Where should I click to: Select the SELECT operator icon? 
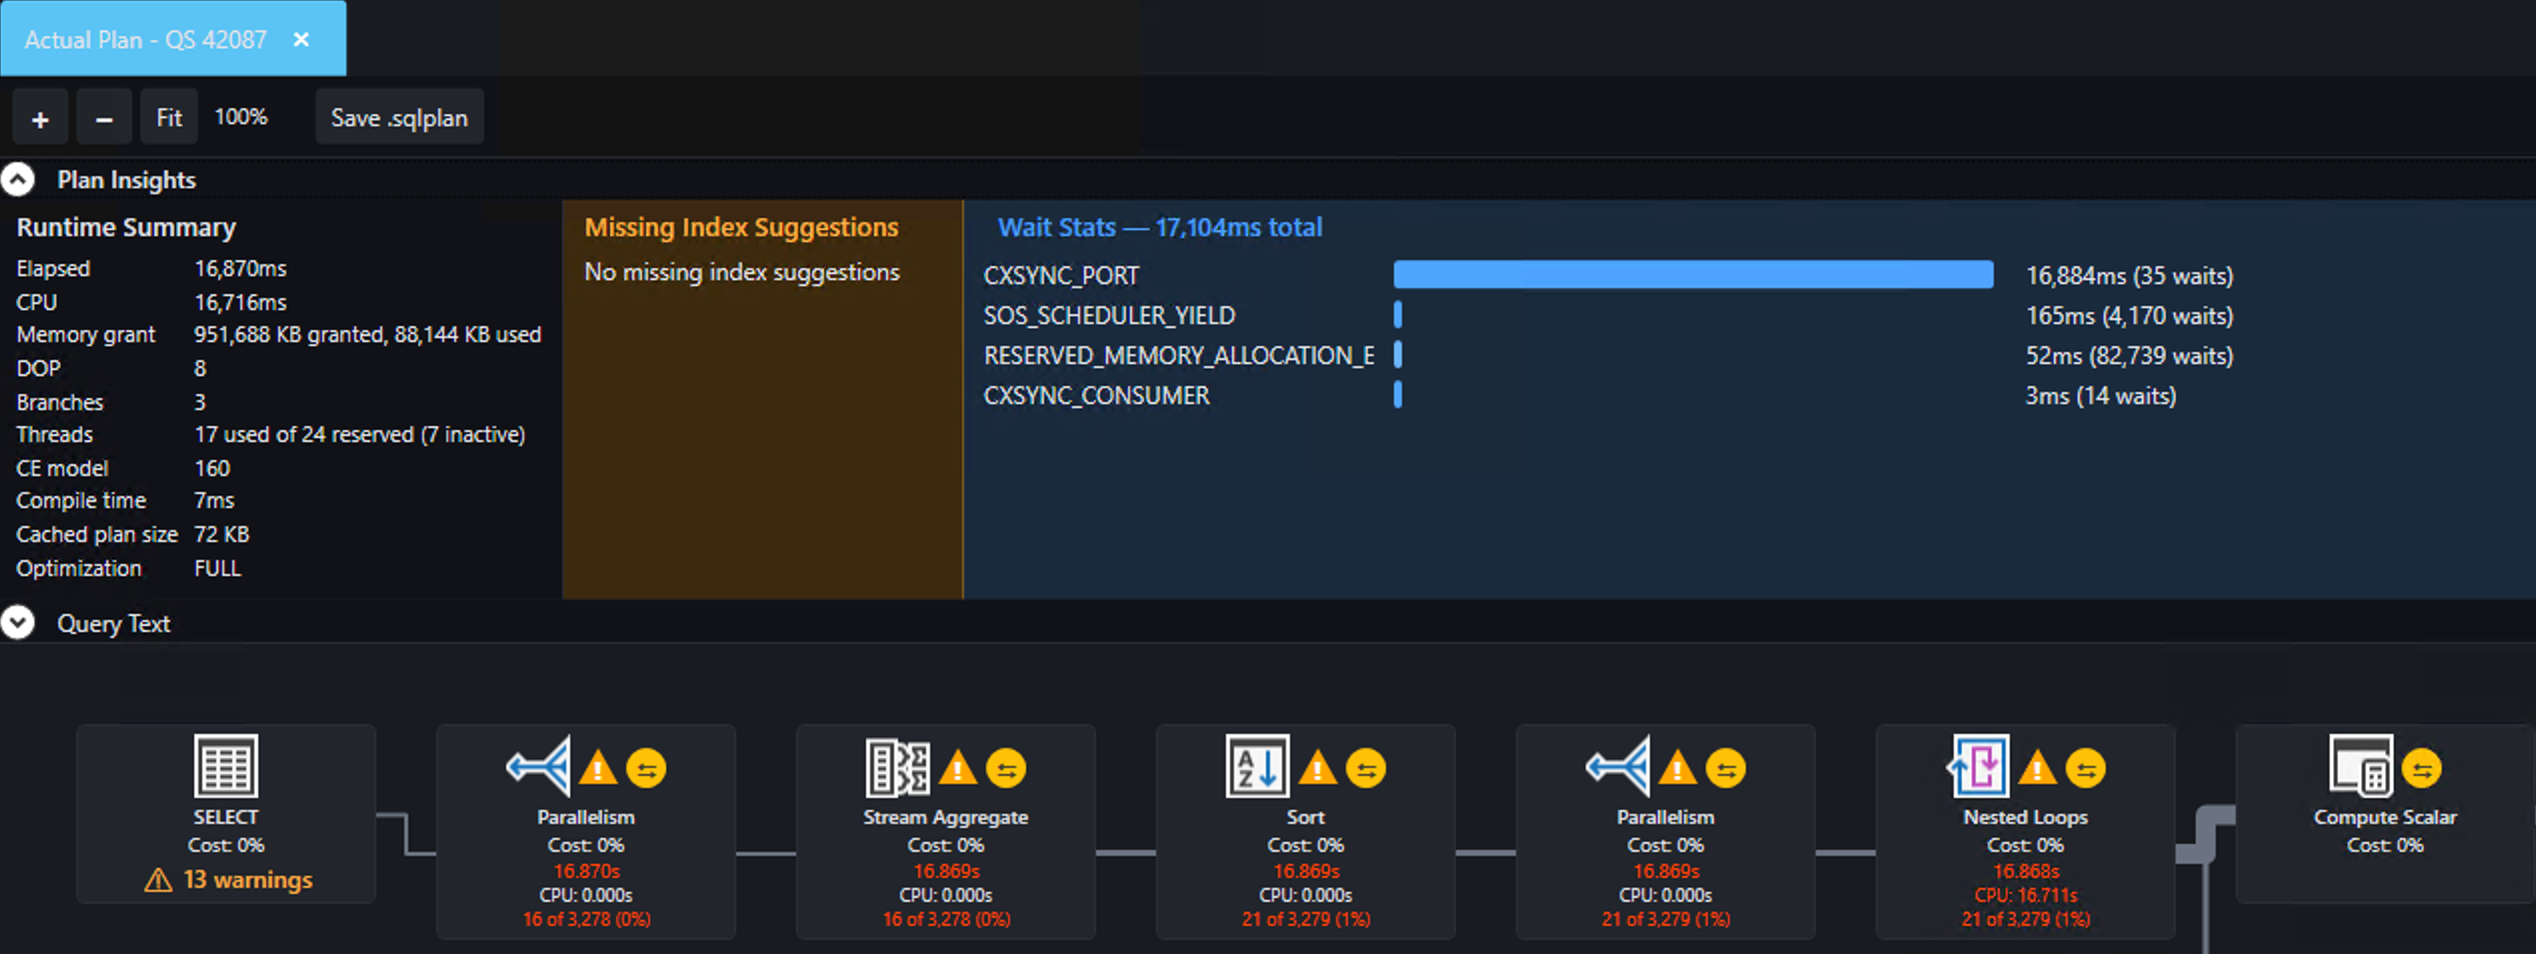tap(225, 766)
